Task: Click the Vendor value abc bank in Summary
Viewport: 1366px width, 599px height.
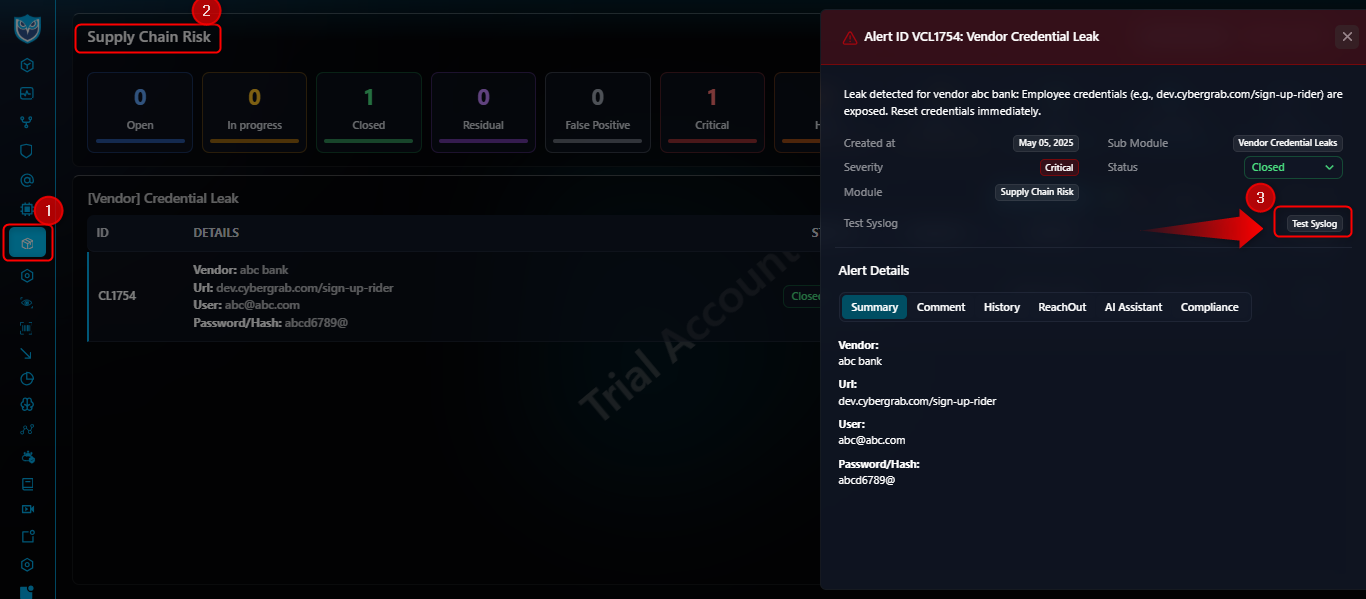Action: (x=860, y=361)
